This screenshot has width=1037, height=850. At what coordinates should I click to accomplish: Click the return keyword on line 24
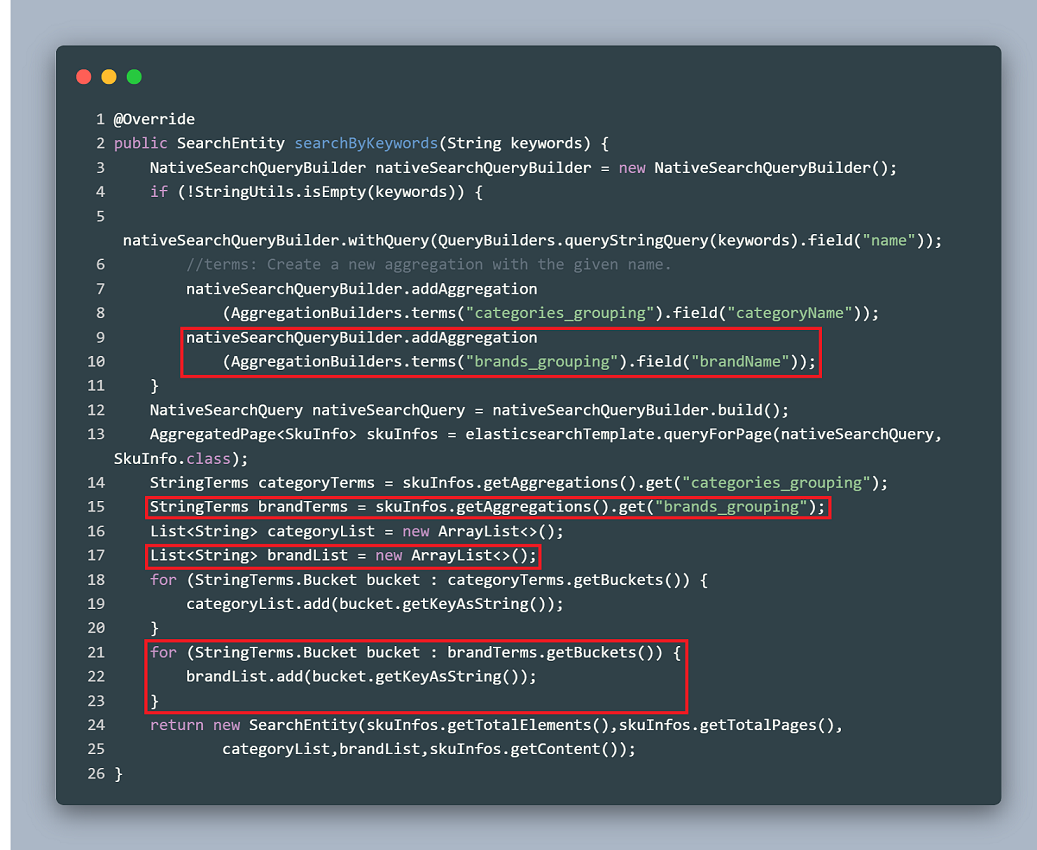(177, 725)
